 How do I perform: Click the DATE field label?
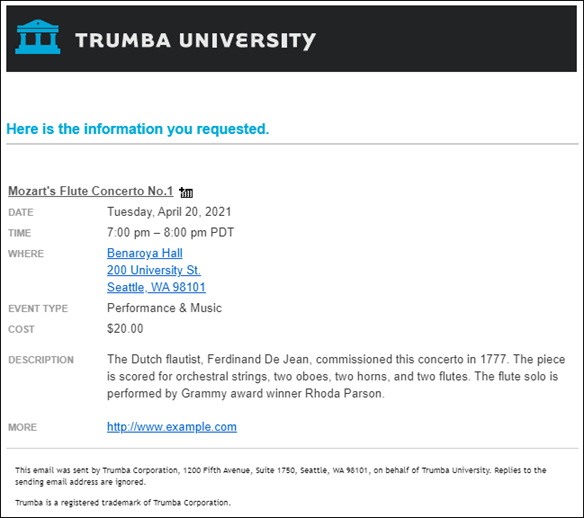(21, 213)
